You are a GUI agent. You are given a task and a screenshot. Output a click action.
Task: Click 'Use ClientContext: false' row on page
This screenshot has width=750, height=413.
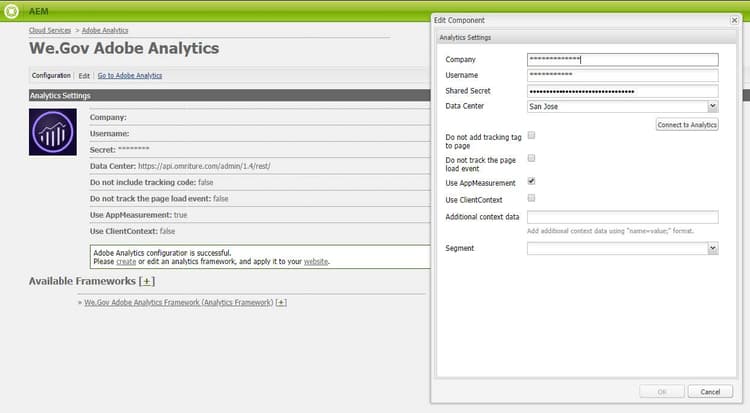point(260,231)
